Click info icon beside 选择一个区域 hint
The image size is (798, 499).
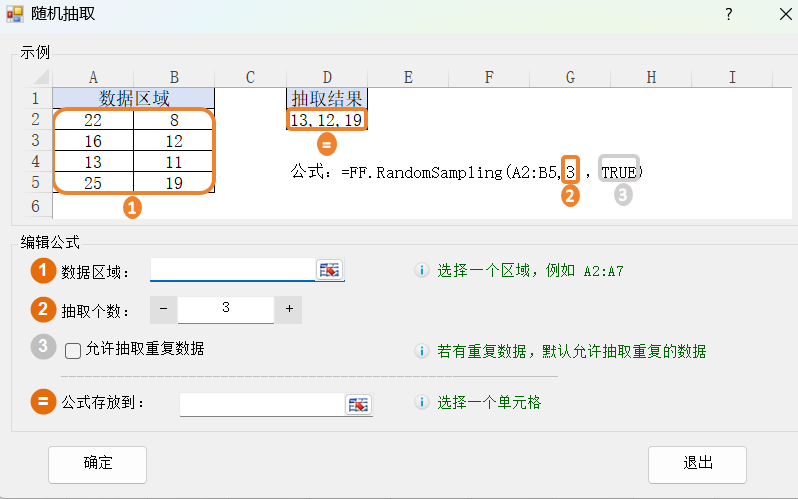click(422, 270)
